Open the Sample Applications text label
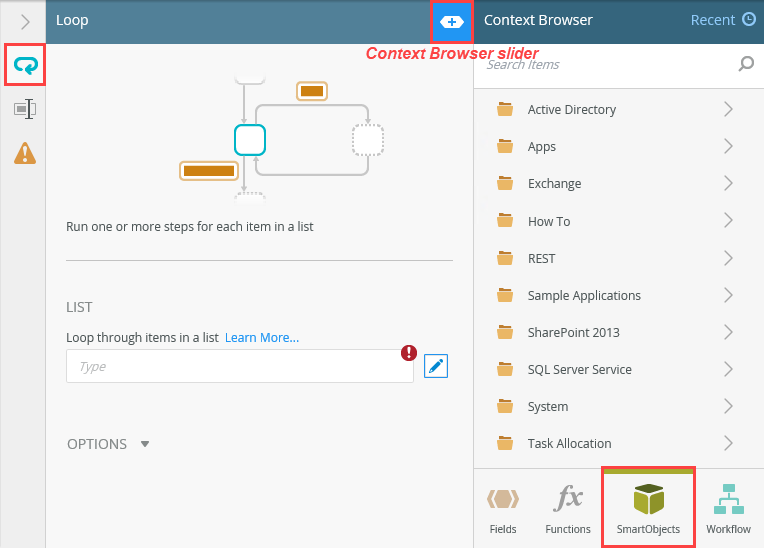Viewport: 764px width, 548px height. [x=584, y=296]
